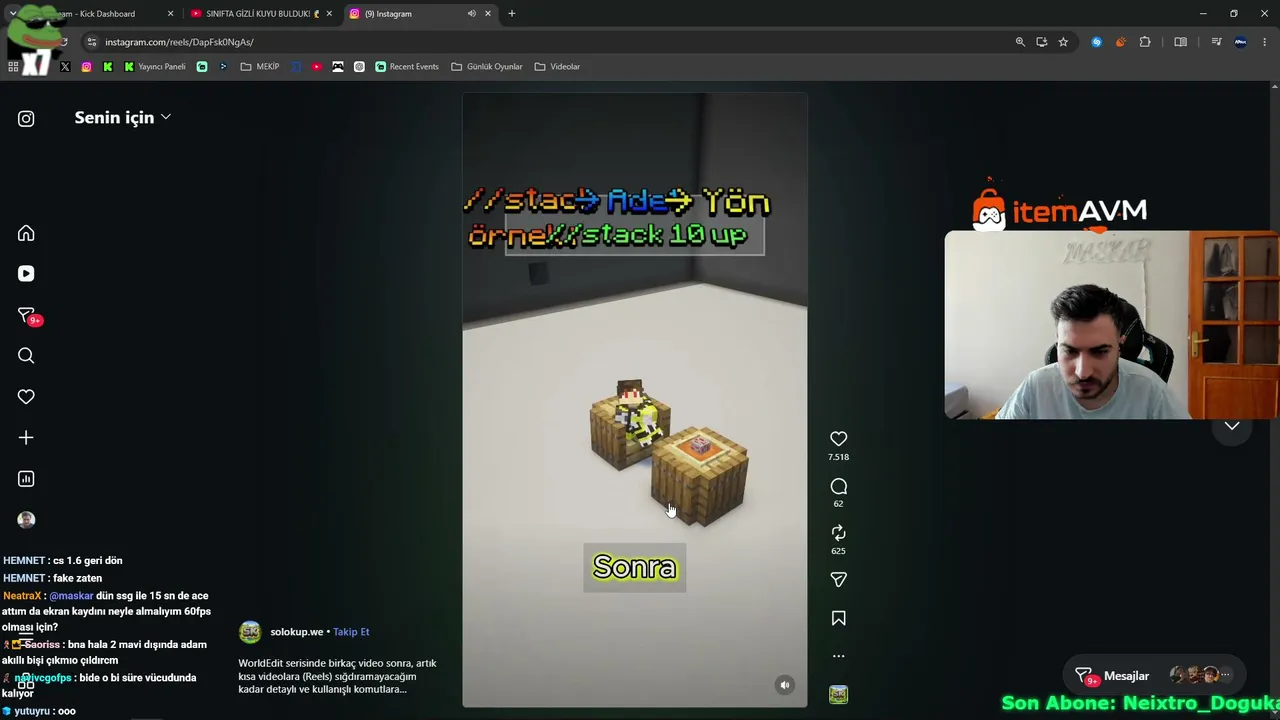The height and width of the screenshot is (720, 1280).
Task: Open the Chrome three-dot menu
Action: [1265, 42]
